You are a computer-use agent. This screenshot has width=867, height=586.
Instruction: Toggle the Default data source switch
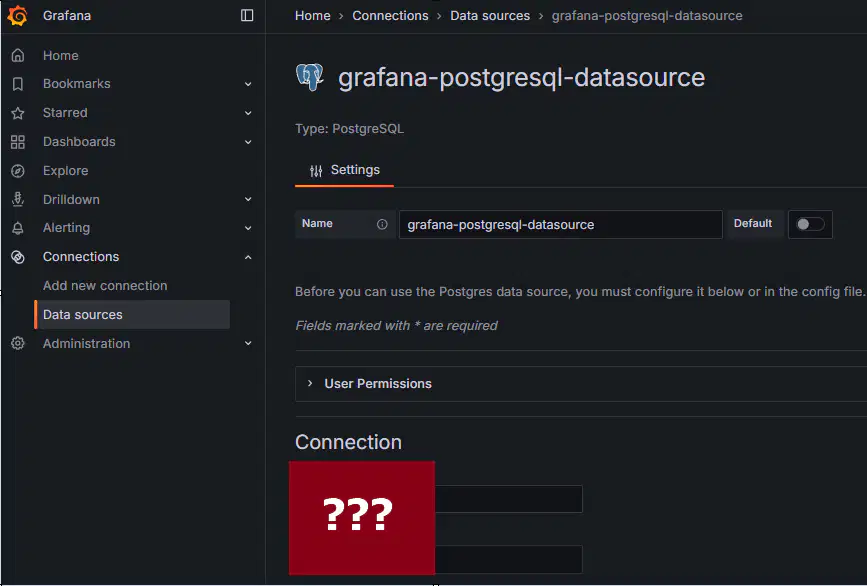point(810,224)
